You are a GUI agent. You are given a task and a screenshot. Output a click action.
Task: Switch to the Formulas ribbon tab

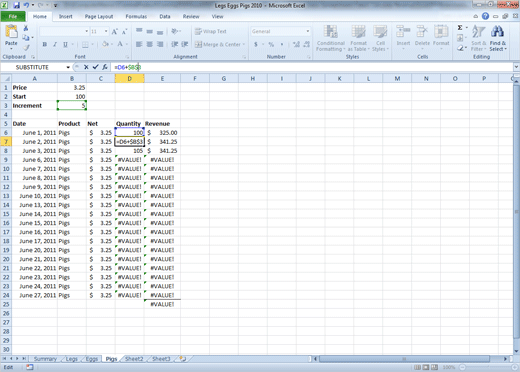(x=136, y=16)
